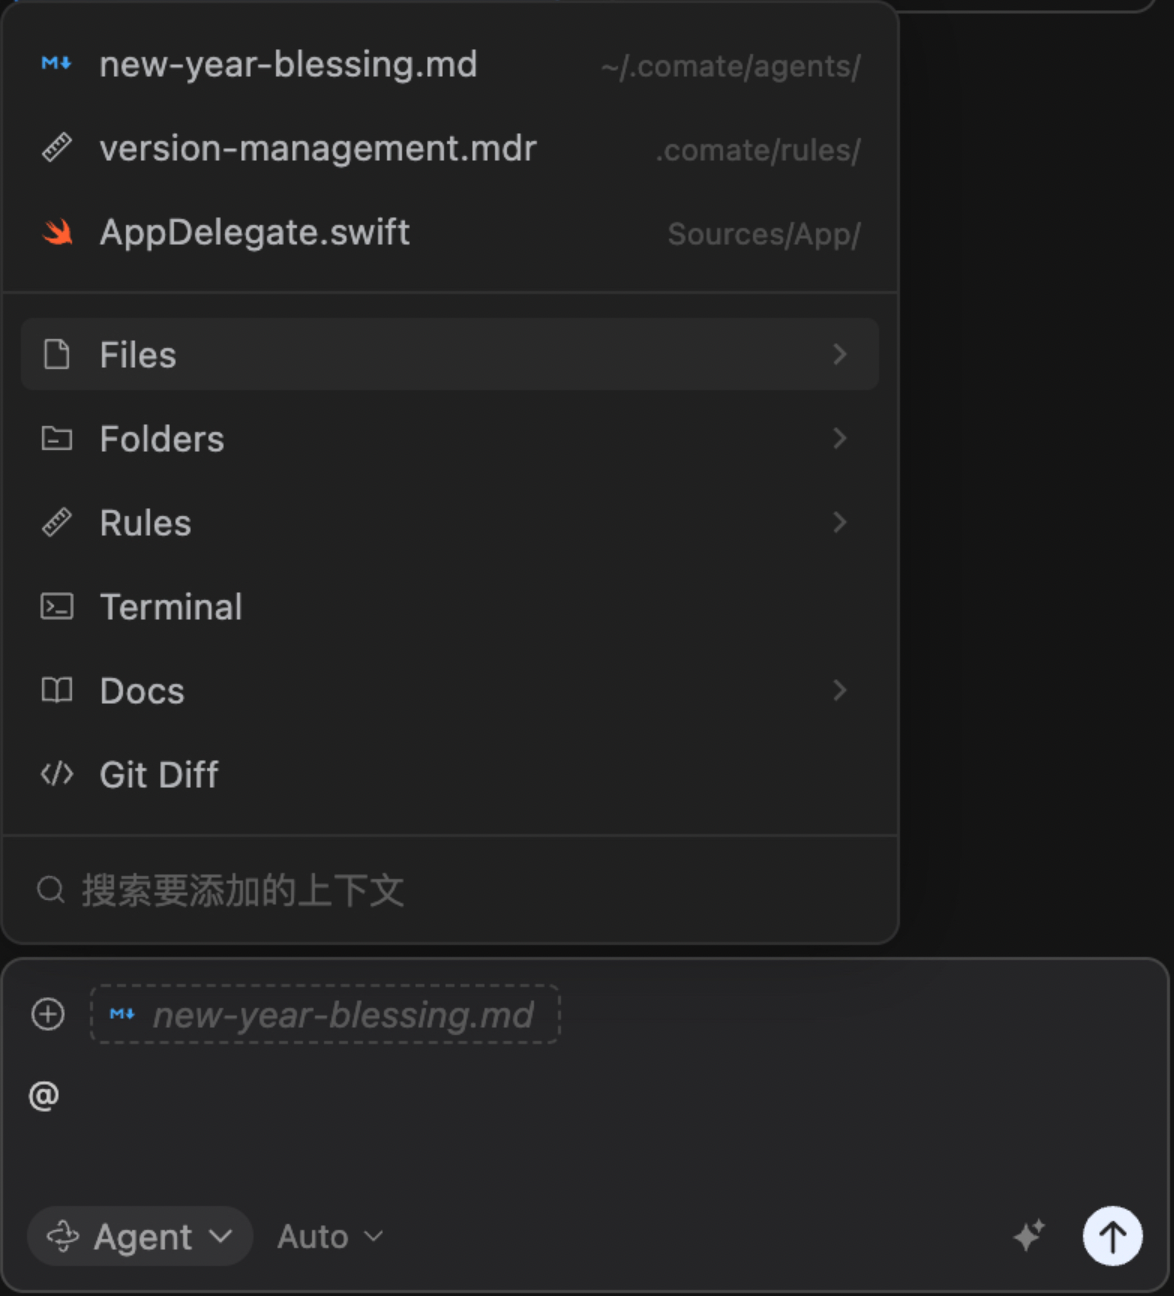The image size is (1174, 1296).
Task: Choose Git Diff from the context menu
Action: 159,775
